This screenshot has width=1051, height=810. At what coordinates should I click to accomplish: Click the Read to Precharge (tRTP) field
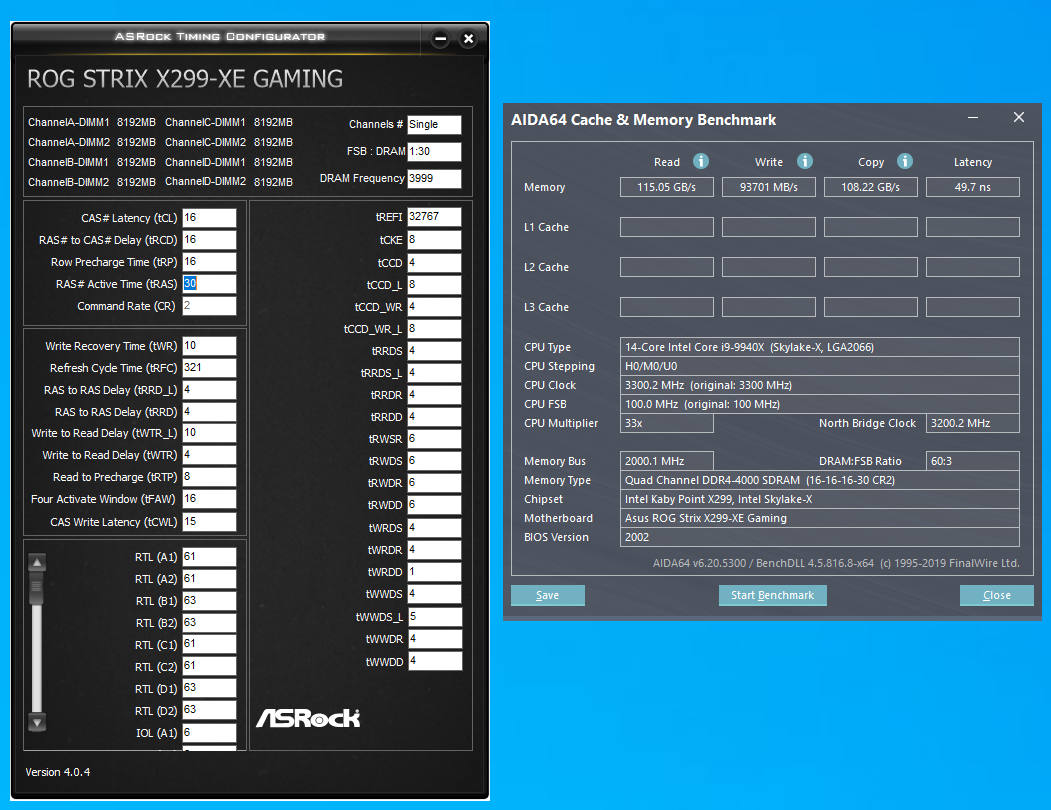click(x=209, y=477)
